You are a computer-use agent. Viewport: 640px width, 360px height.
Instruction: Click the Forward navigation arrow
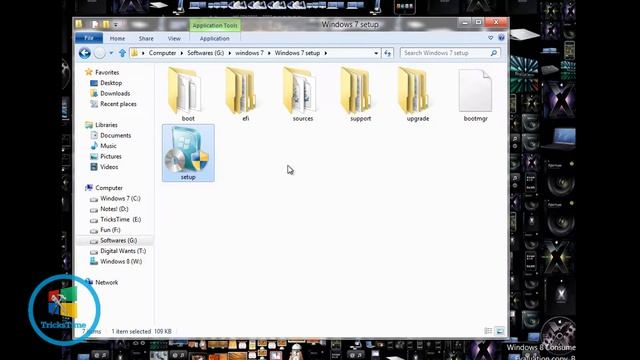[100, 53]
